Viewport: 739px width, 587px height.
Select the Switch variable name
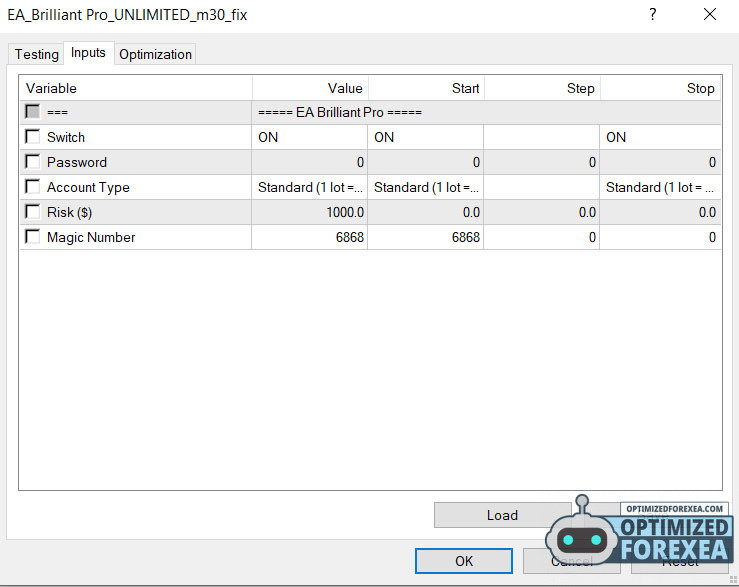pyautogui.click(x=66, y=137)
